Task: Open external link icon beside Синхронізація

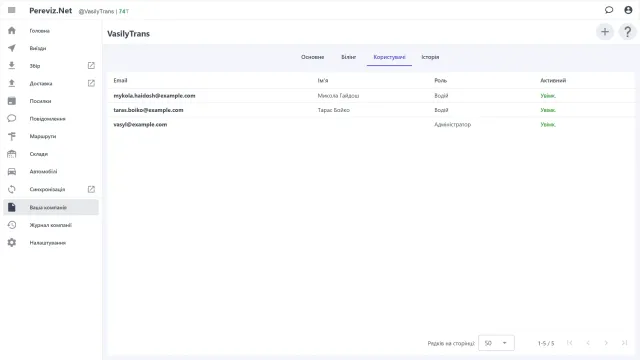Action: click(91, 189)
